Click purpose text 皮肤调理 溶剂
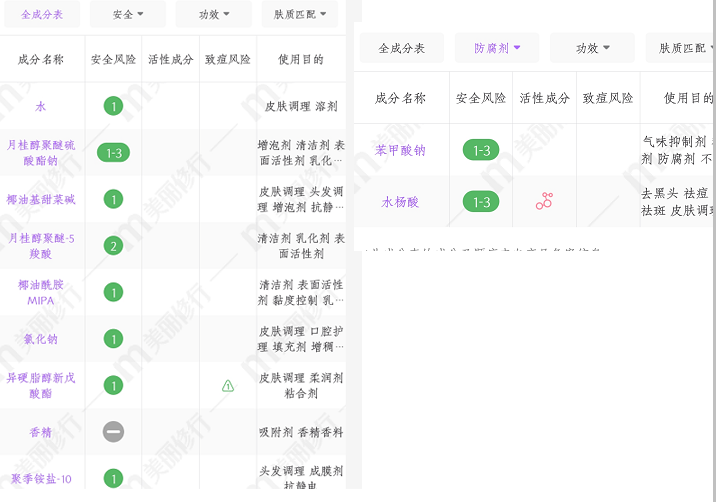Image resolution: width=716 pixels, height=502 pixels. [301, 106]
